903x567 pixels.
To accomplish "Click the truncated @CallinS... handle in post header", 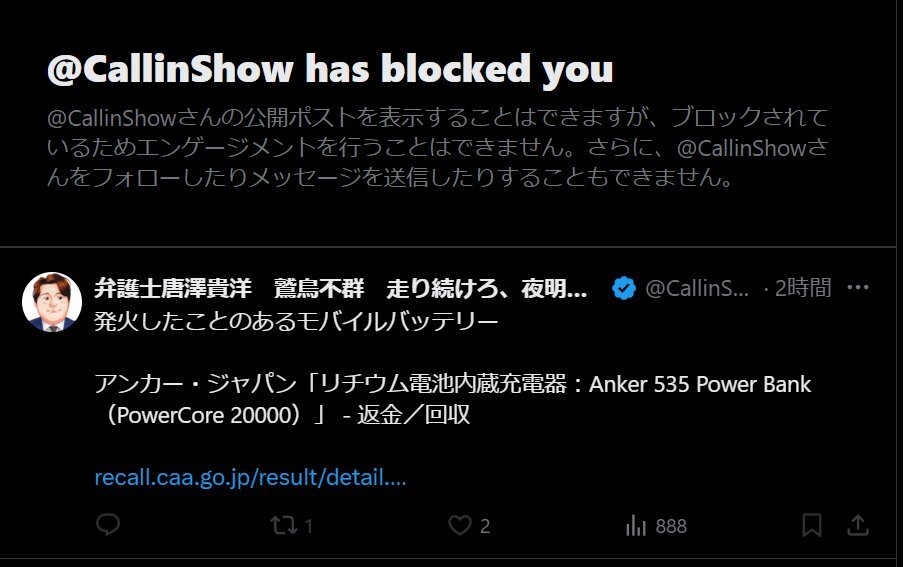I will pos(697,288).
